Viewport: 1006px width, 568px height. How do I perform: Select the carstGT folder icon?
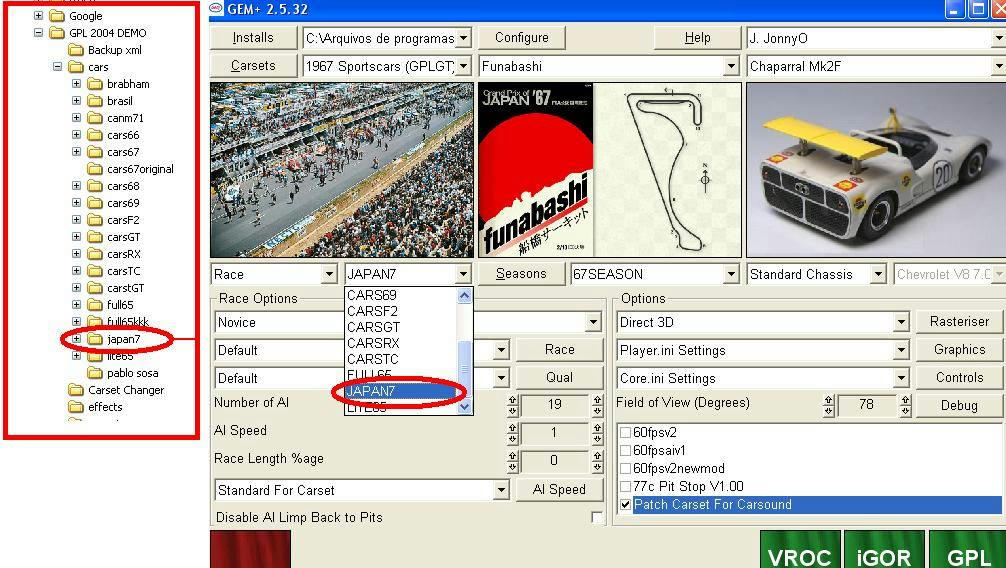point(96,288)
